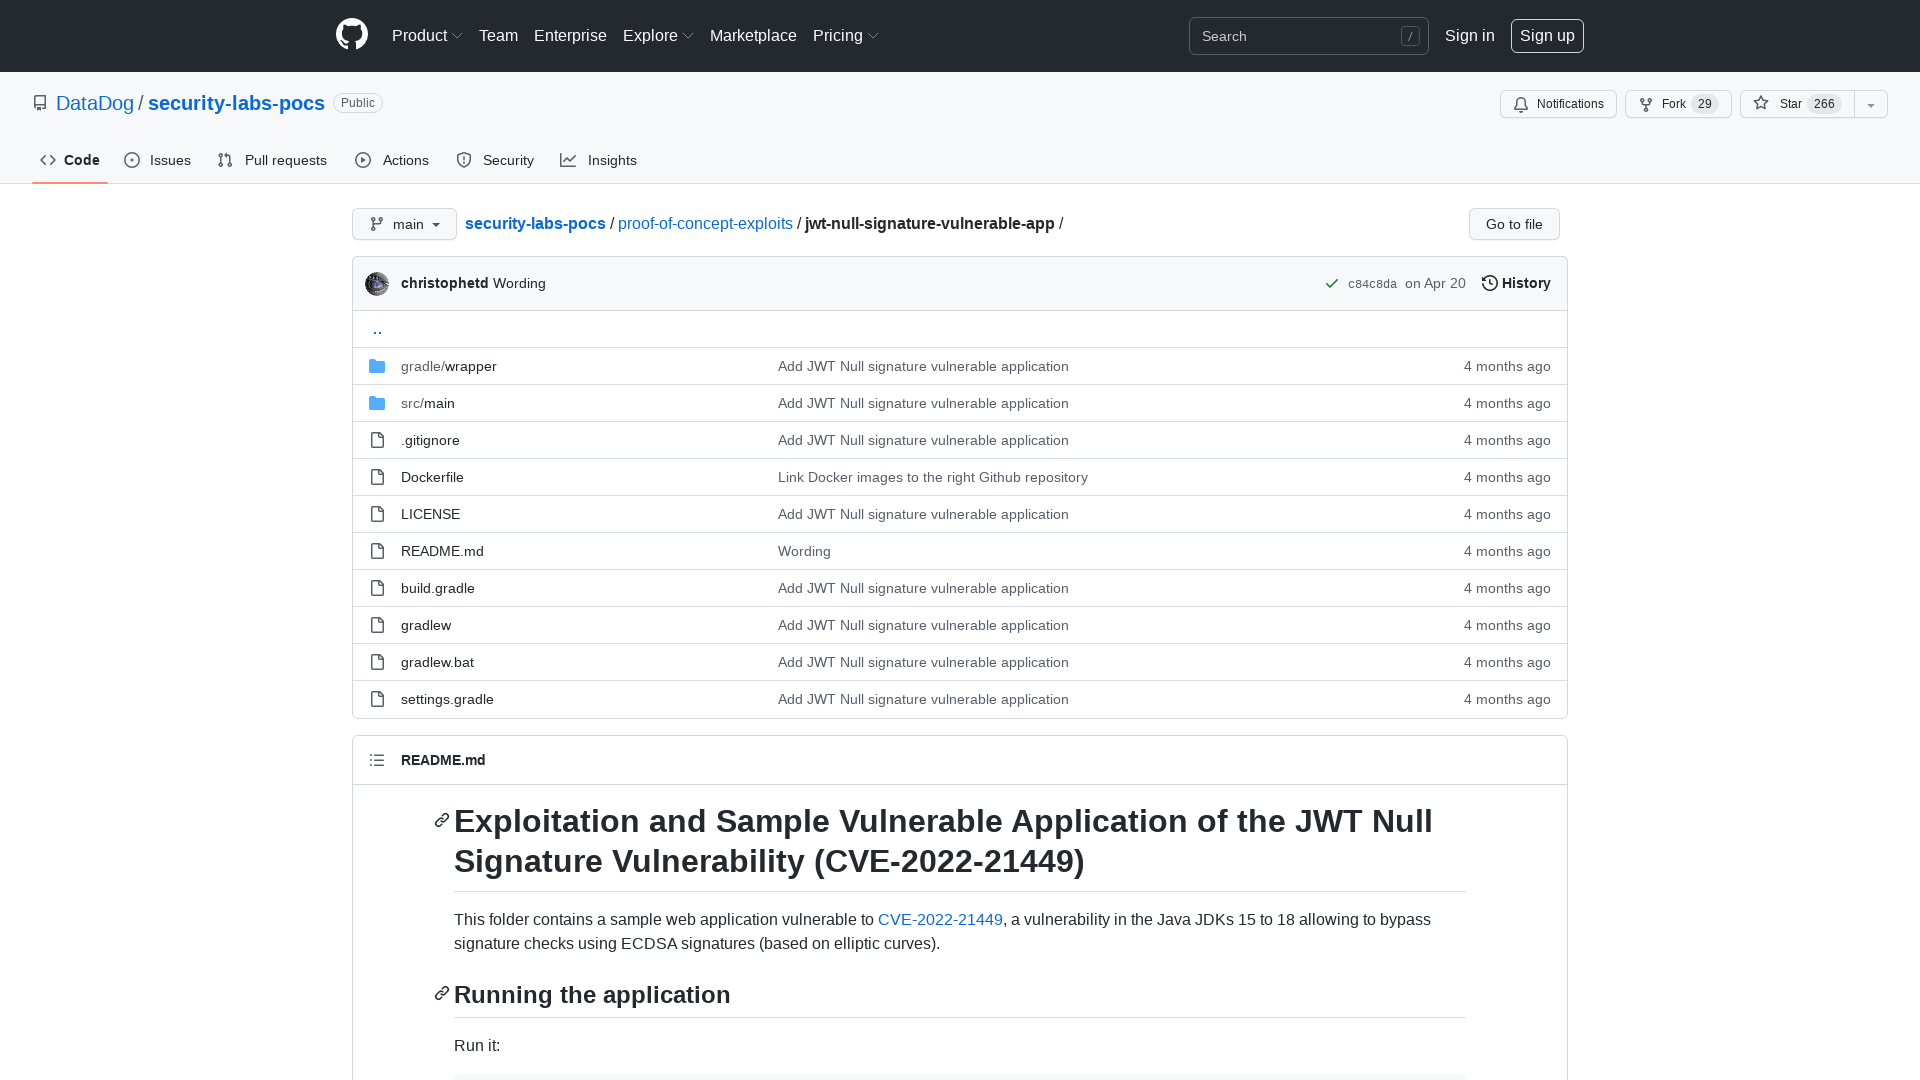Image resolution: width=1920 pixels, height=1080 pixels.
Task: Open the 'Wording' commit message in README.md row
Action: (804, 551)
